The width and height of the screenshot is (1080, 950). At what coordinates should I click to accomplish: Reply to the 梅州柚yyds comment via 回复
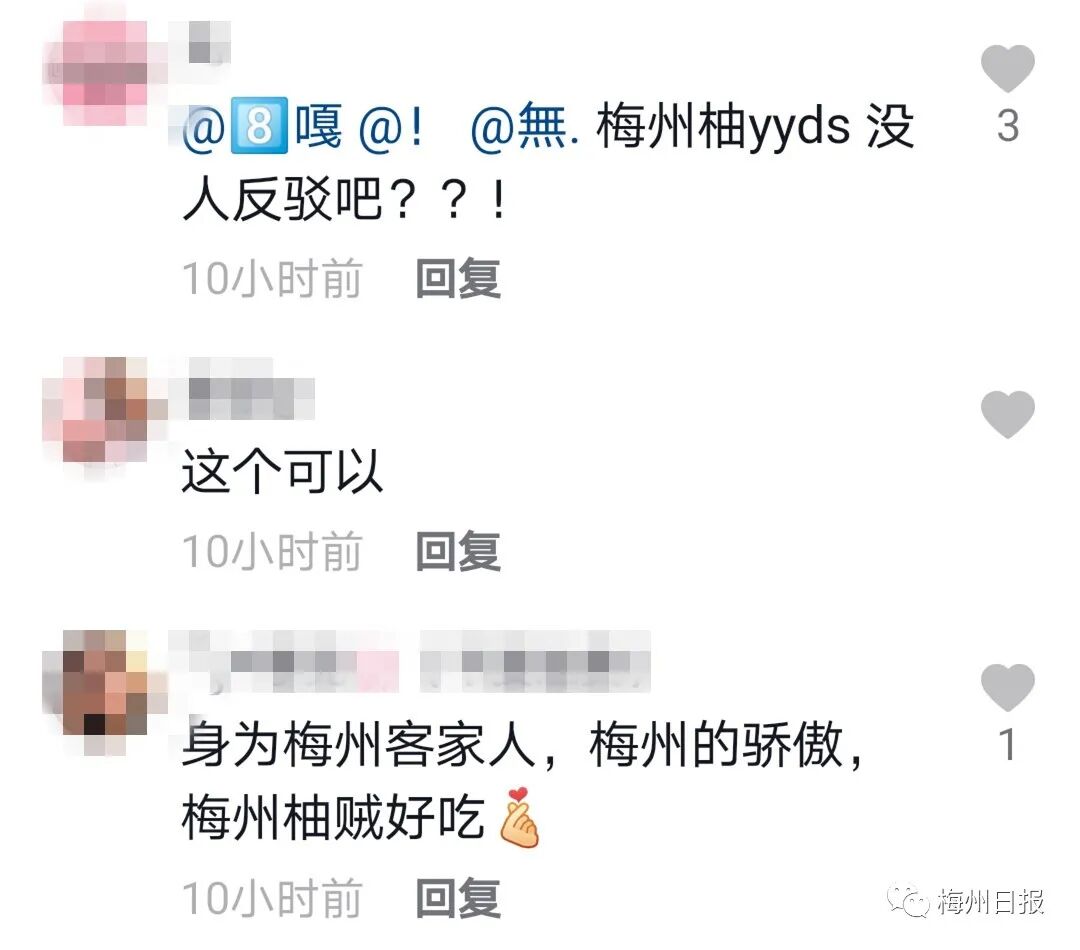pos(458,278)
